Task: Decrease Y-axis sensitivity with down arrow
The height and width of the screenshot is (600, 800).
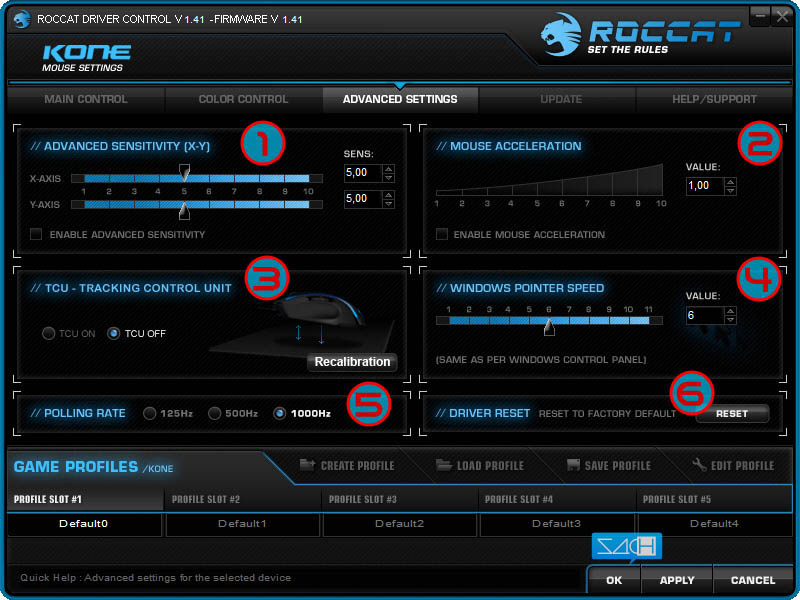Action: [389, 204]
